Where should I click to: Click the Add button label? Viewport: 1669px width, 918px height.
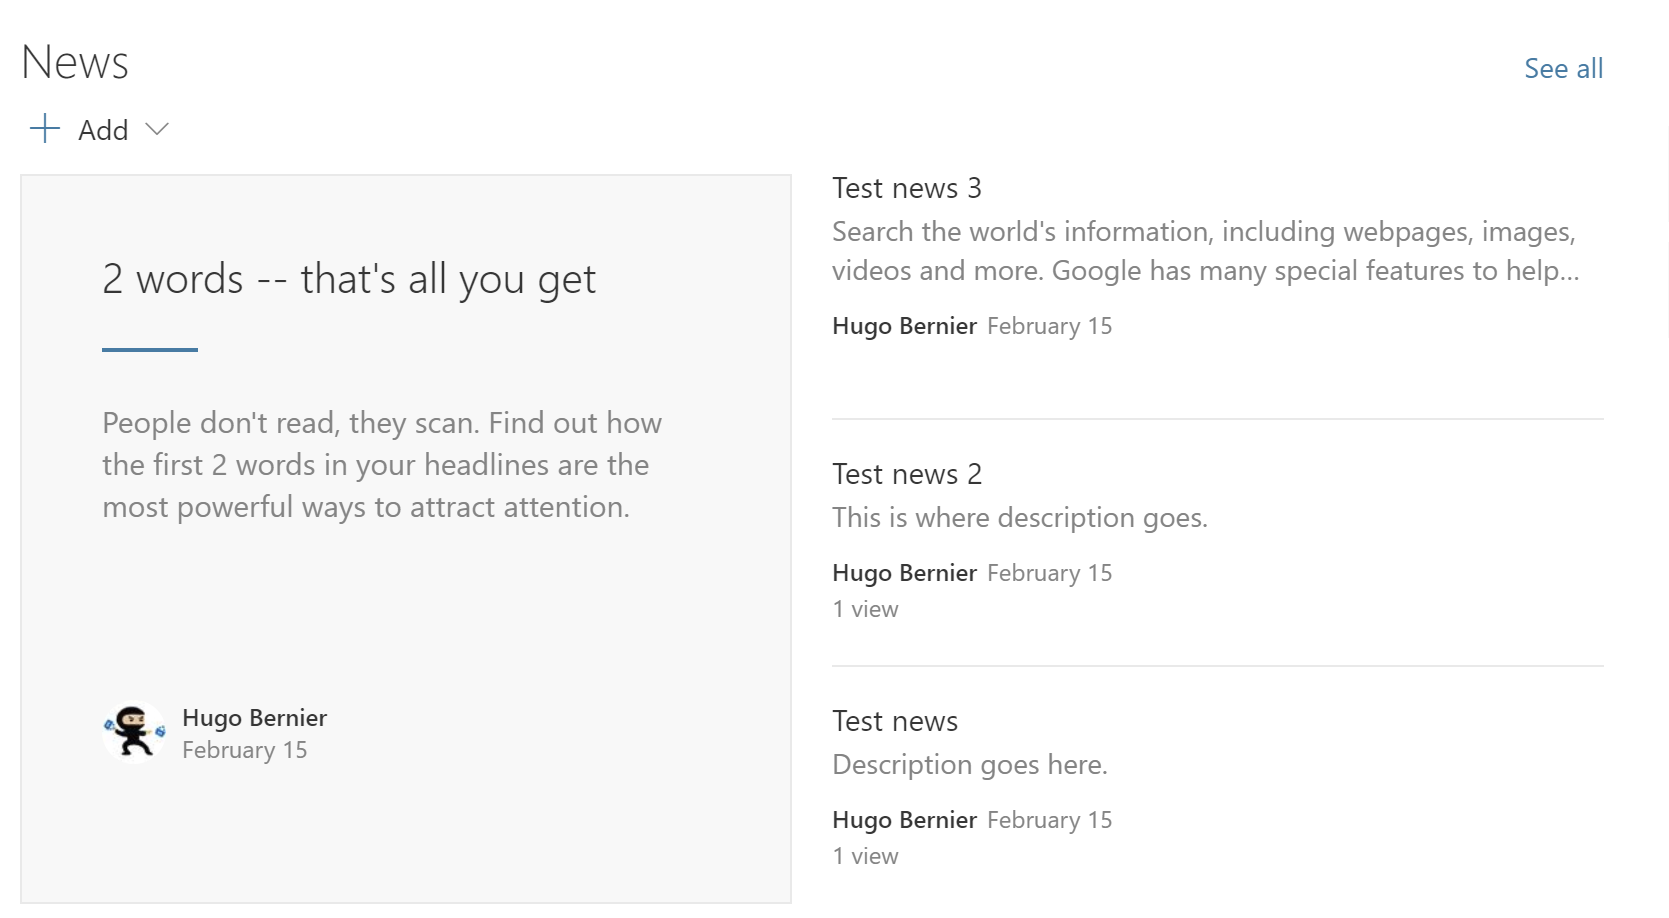coord(103,130)
